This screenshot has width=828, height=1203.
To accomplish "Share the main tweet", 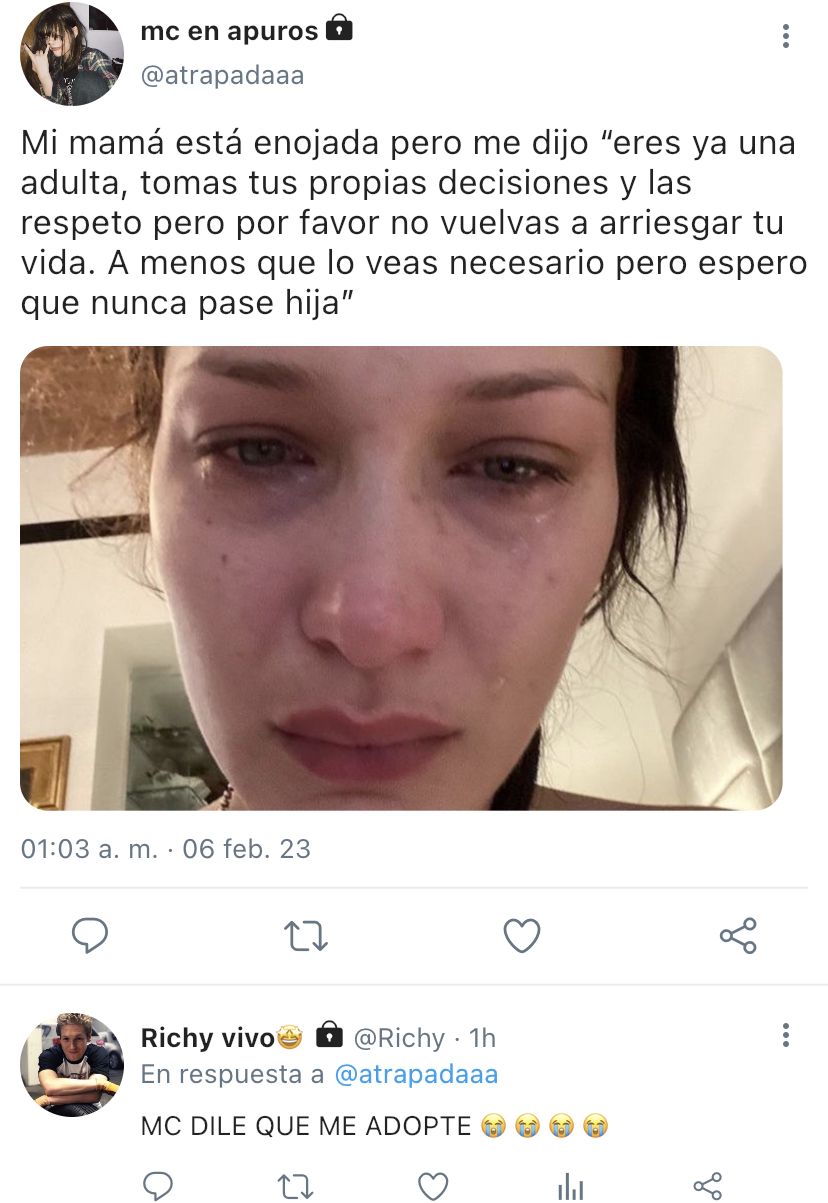I will 738,936.
